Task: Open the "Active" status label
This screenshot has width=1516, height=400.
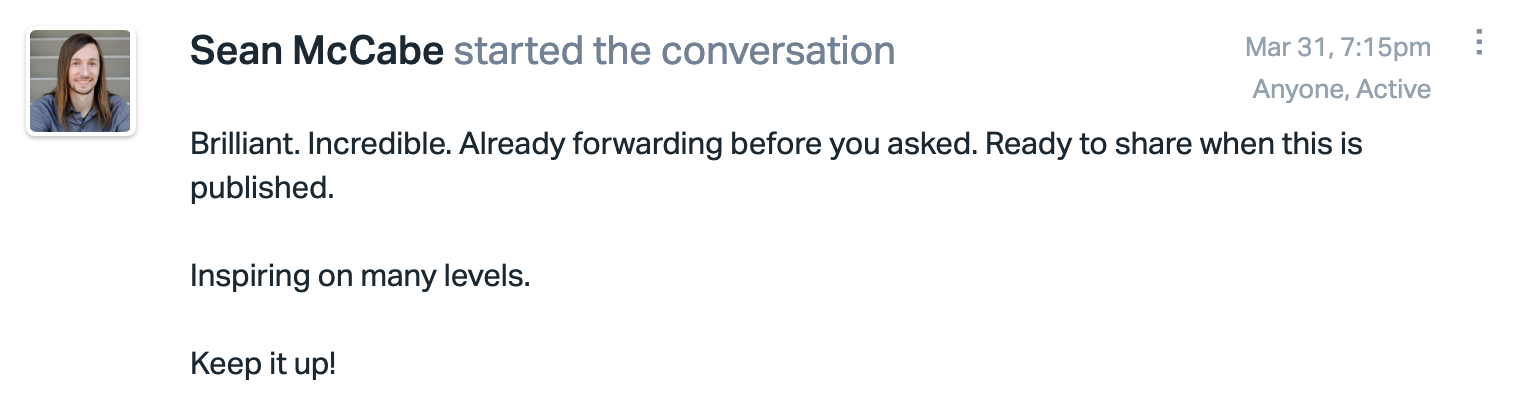Action: coord(1394,89)
